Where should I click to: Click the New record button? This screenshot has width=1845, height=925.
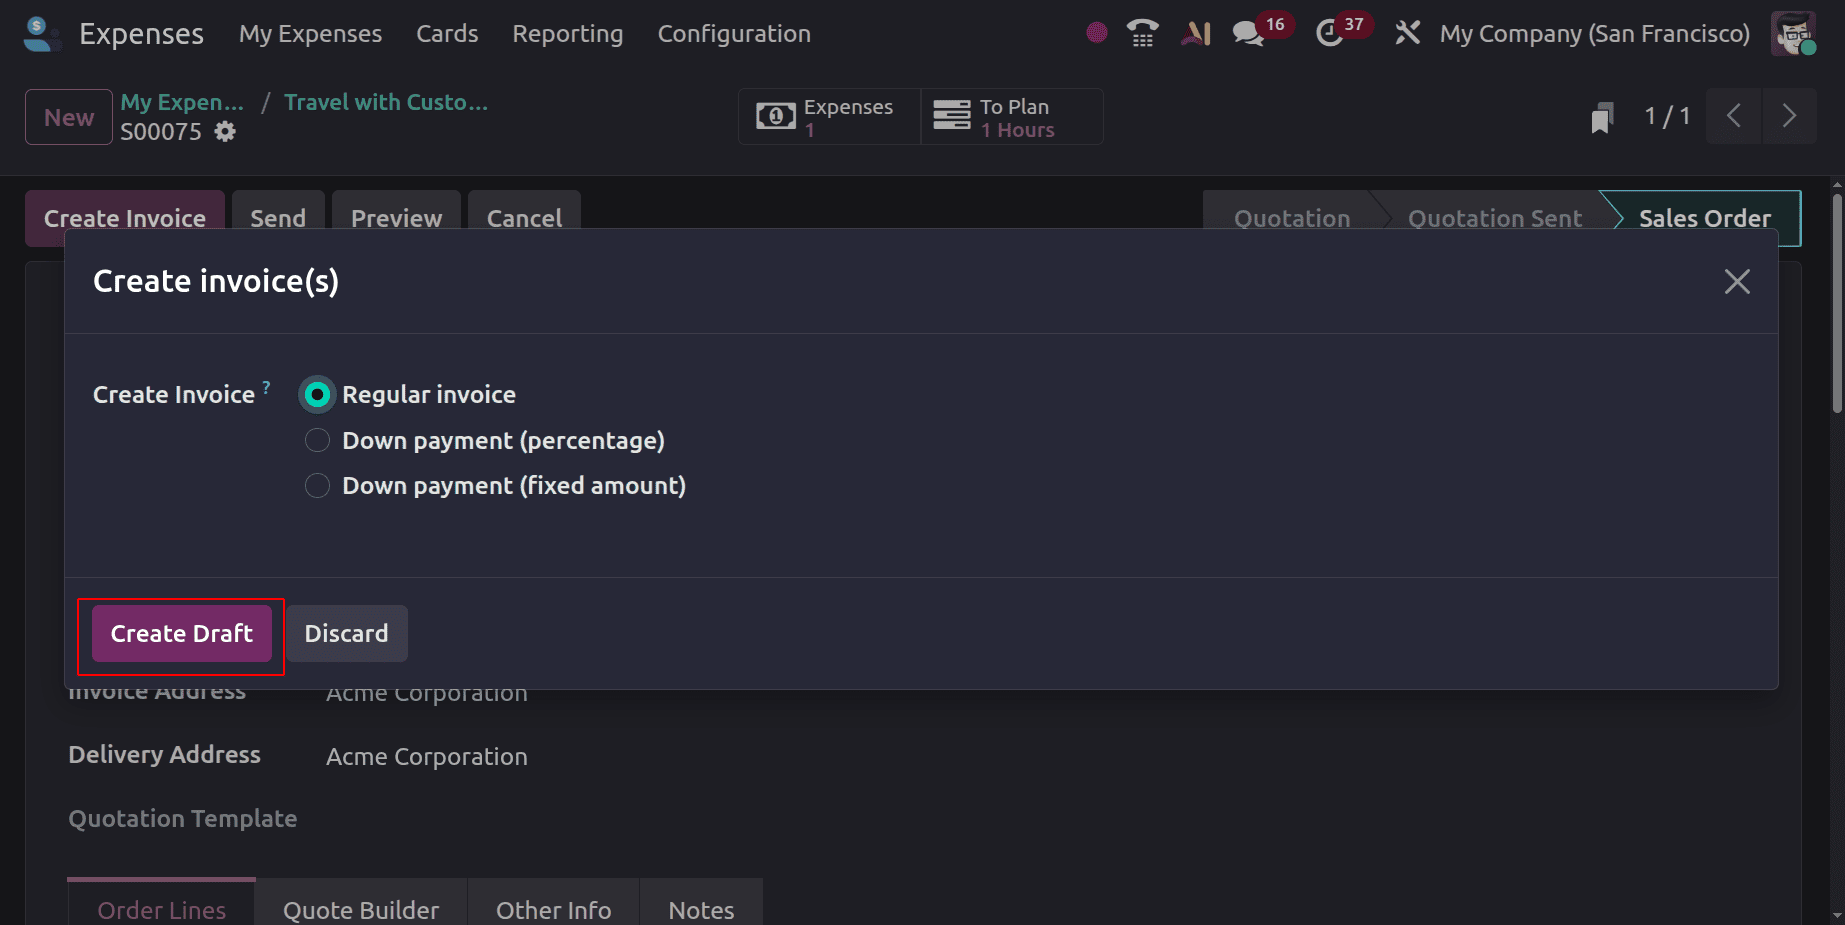point(69,117)
